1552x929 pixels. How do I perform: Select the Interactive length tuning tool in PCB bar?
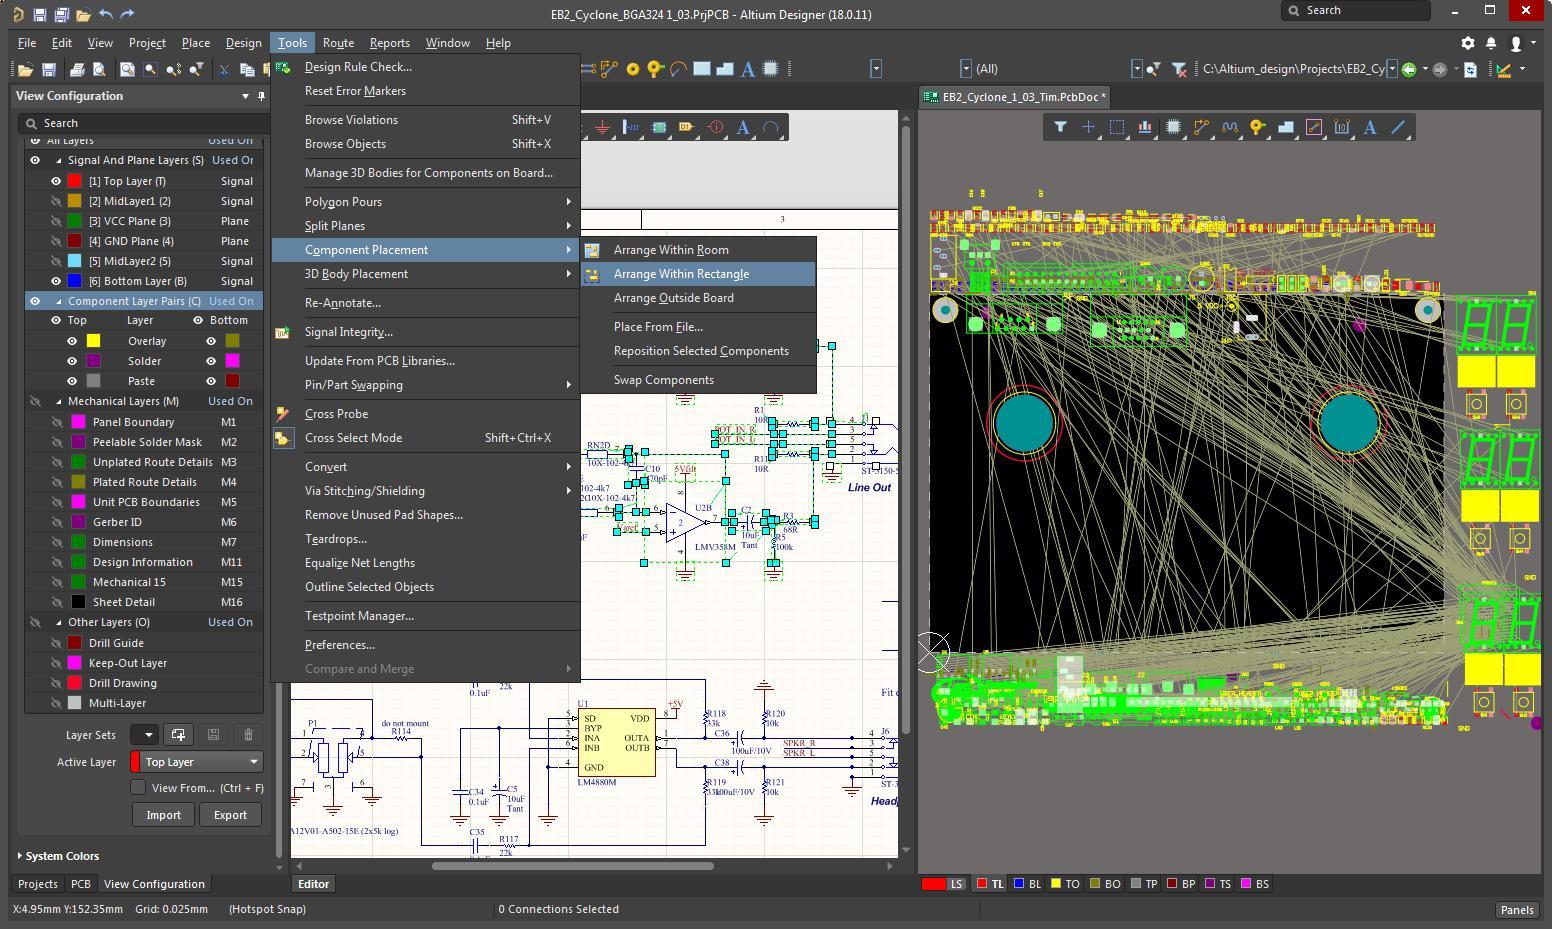1229,127
